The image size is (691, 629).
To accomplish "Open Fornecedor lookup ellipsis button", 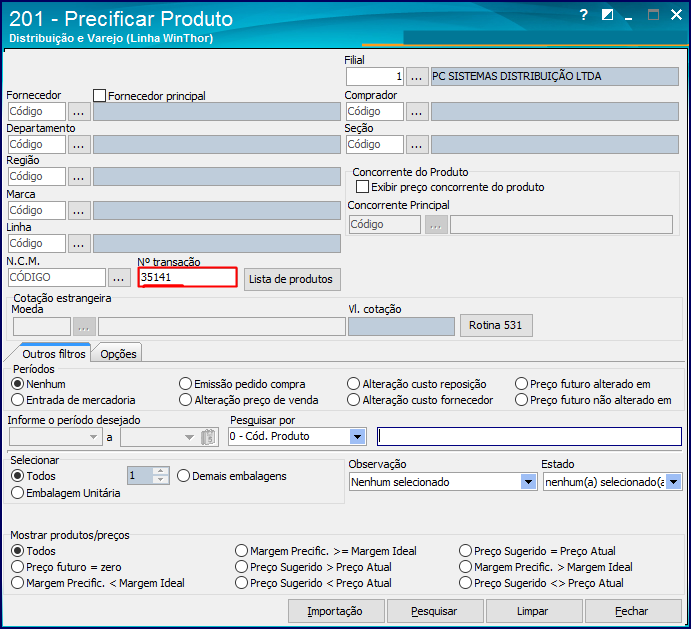I will click(79, 112).
